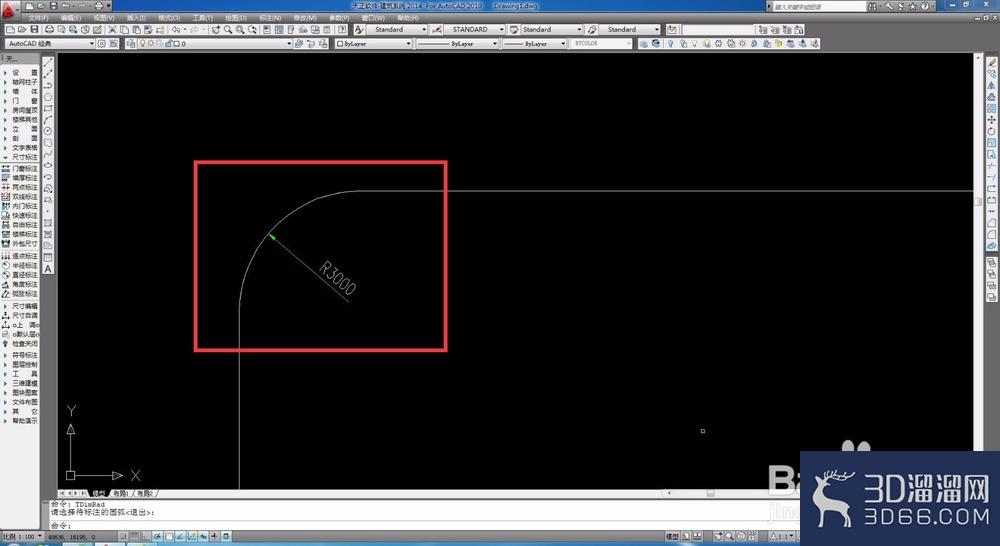Click the Copy icon in standard toolbar
The width and height of the screenshot is (1000, 546).
click(x=124, y=29)
